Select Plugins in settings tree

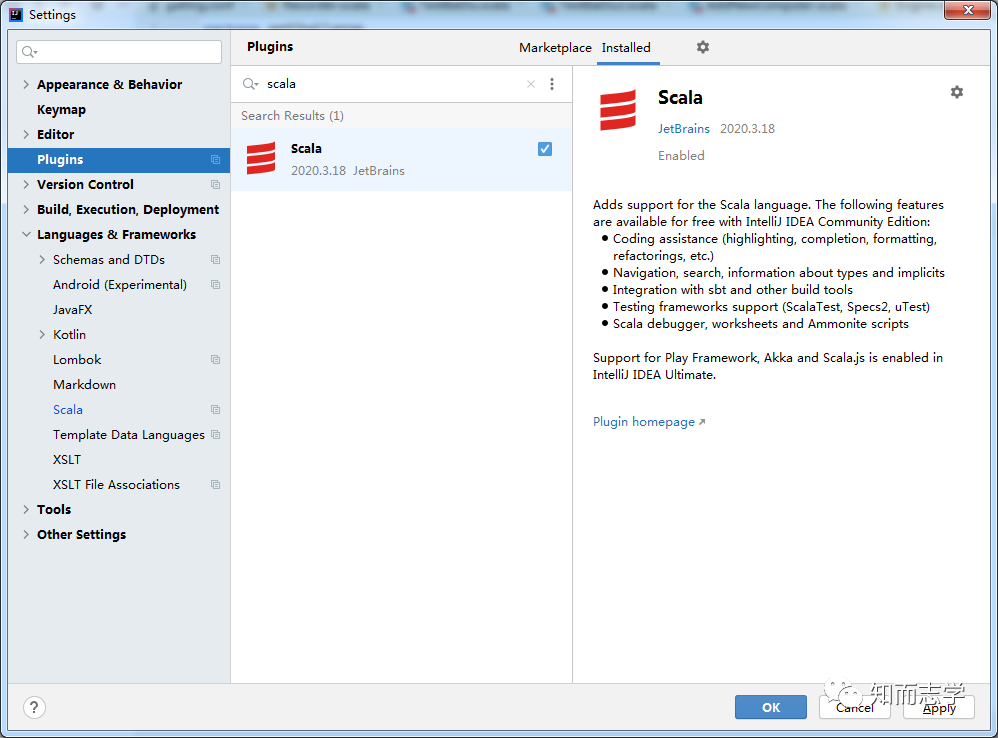[118, 160]
